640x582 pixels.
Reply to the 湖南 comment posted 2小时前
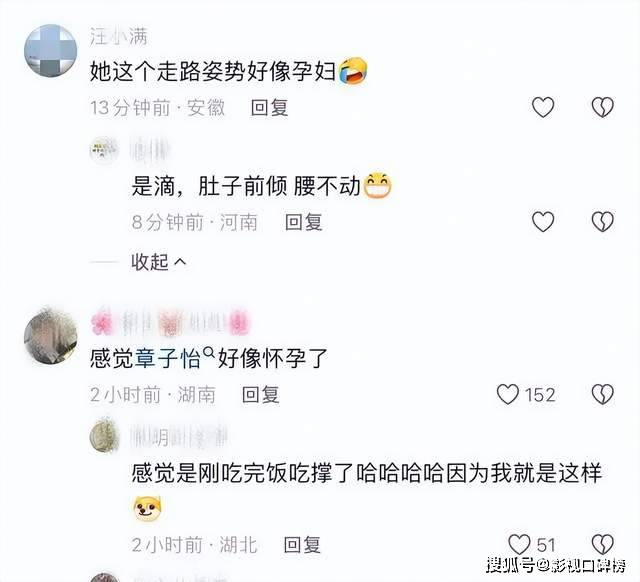click(260, 395)
